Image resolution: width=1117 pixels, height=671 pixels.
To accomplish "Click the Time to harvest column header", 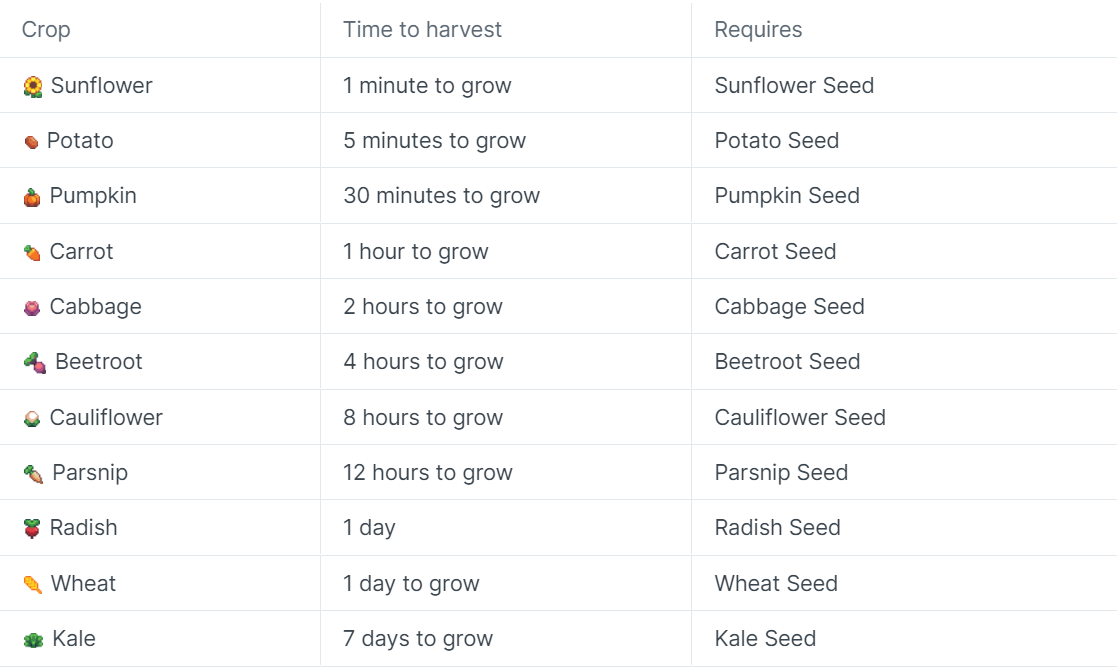I will [422, 29].
